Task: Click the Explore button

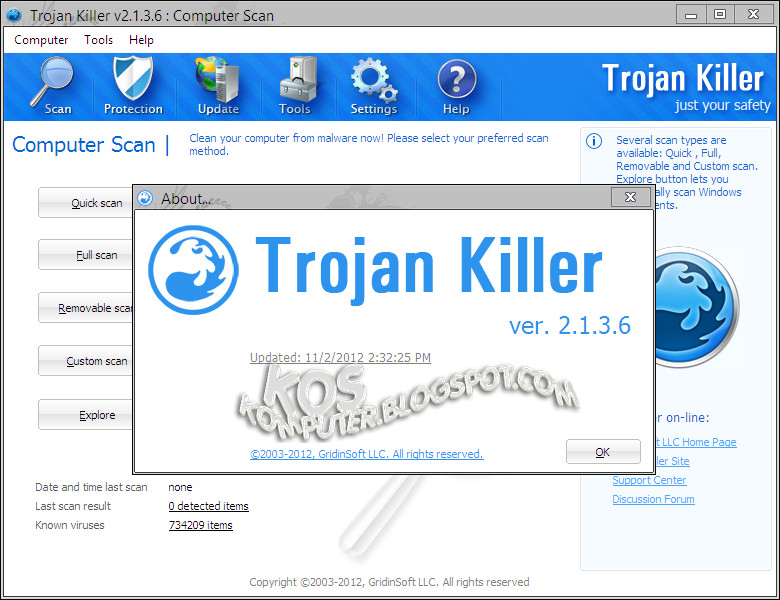Action: tap(86, 414)
